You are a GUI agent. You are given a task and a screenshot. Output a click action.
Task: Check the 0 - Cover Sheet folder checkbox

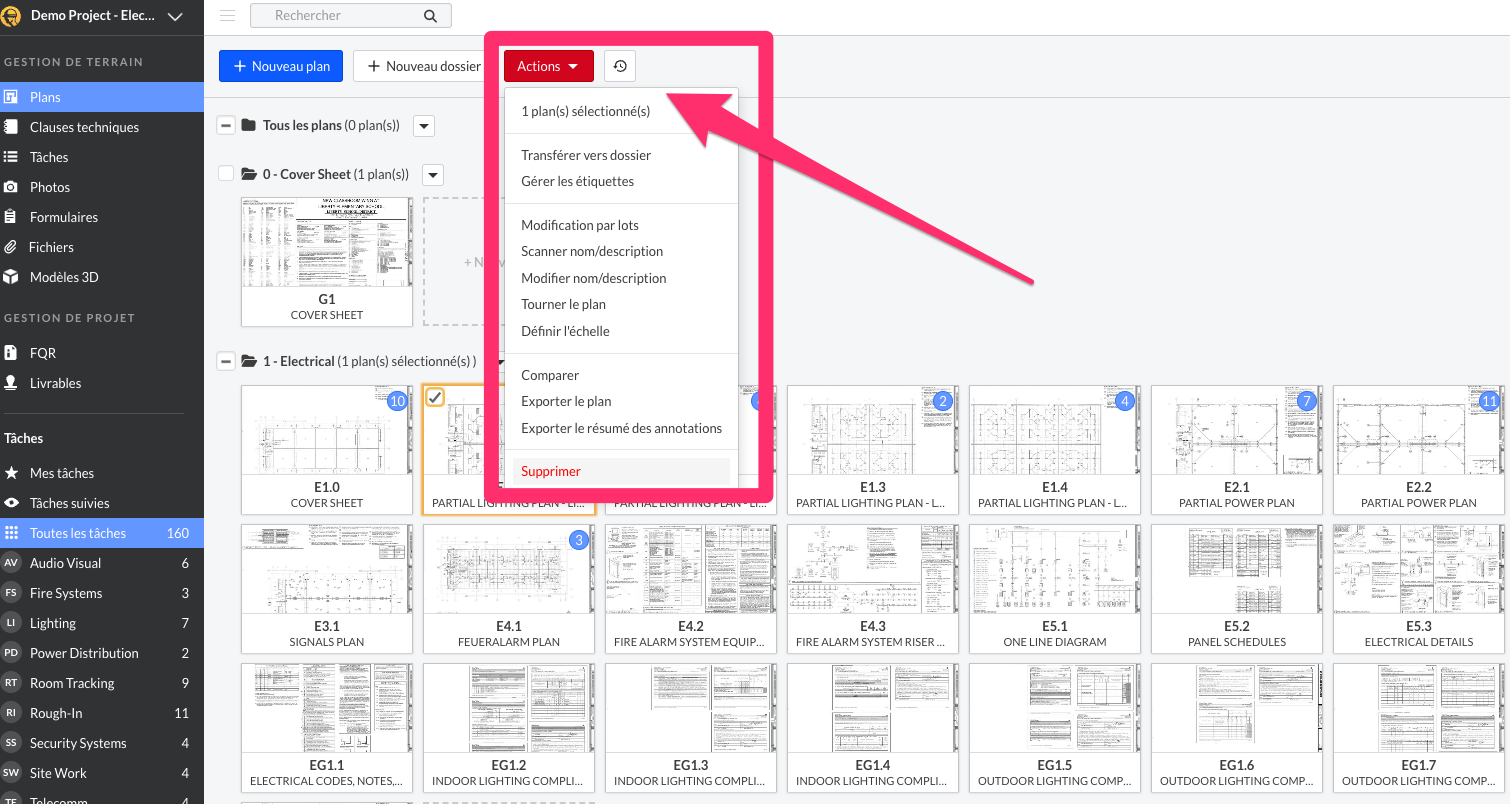(226, 174)
